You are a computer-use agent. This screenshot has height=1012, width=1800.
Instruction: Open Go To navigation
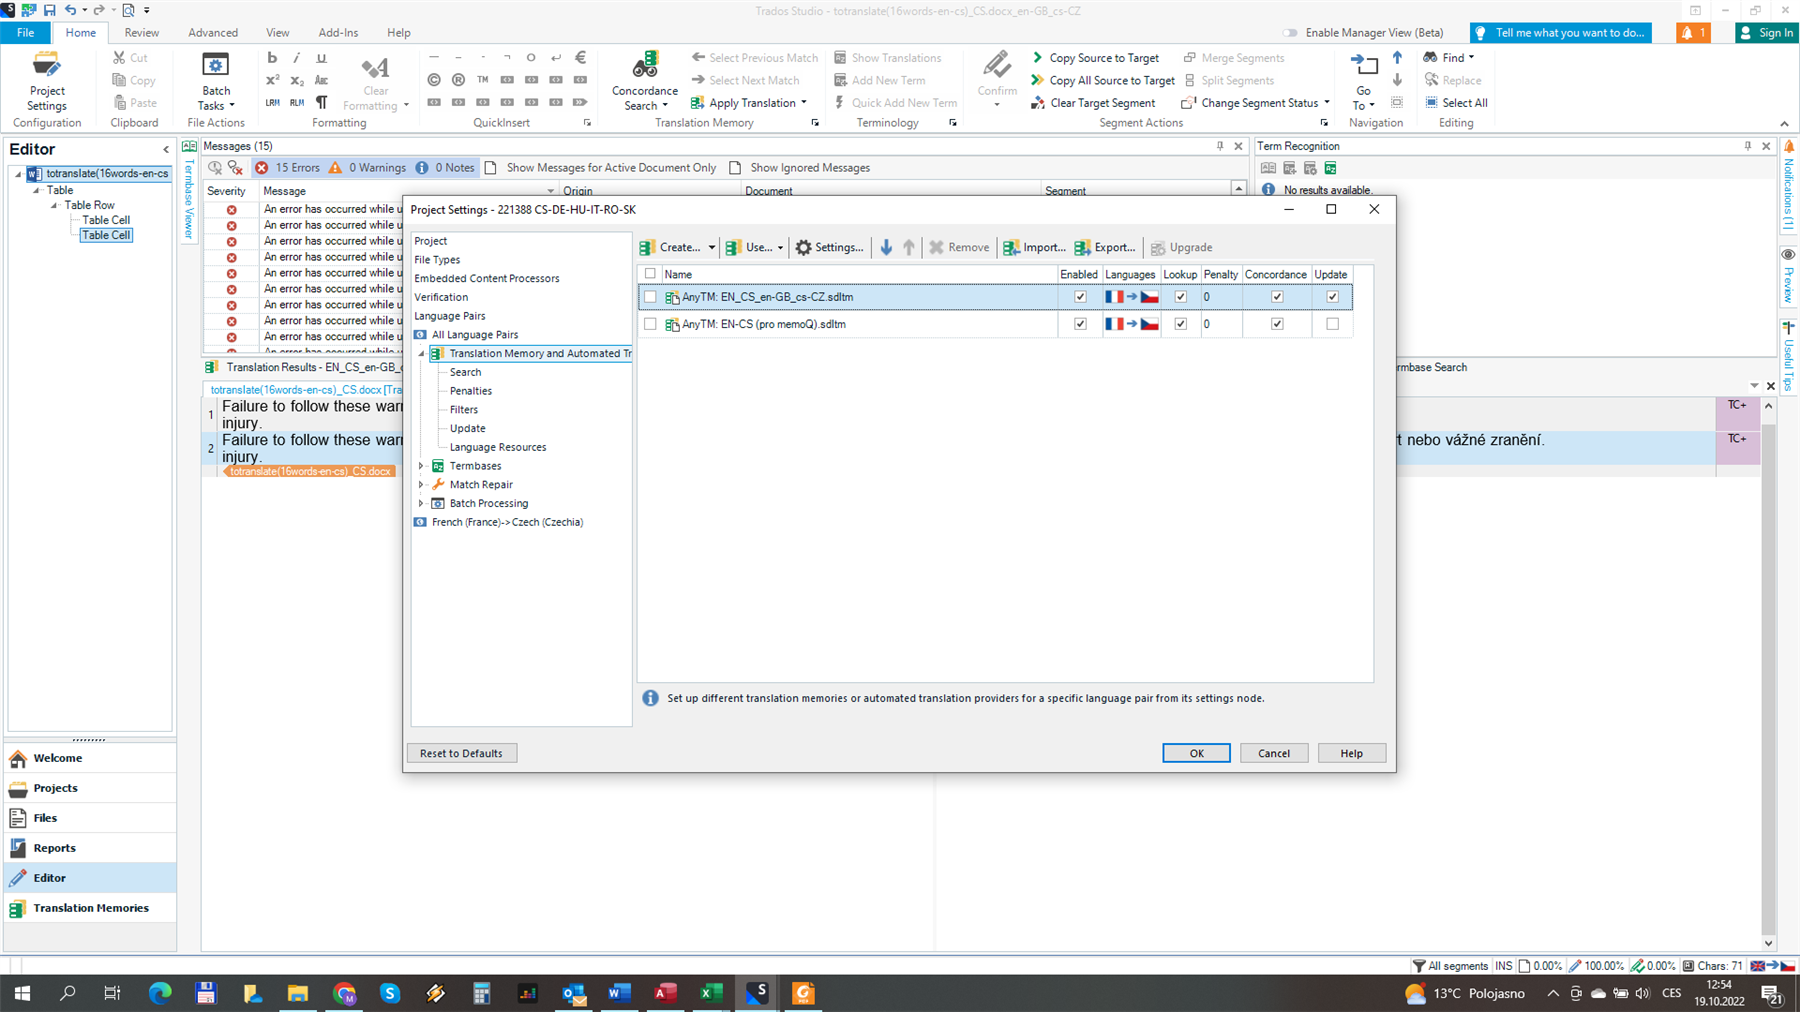(1363, 81)
